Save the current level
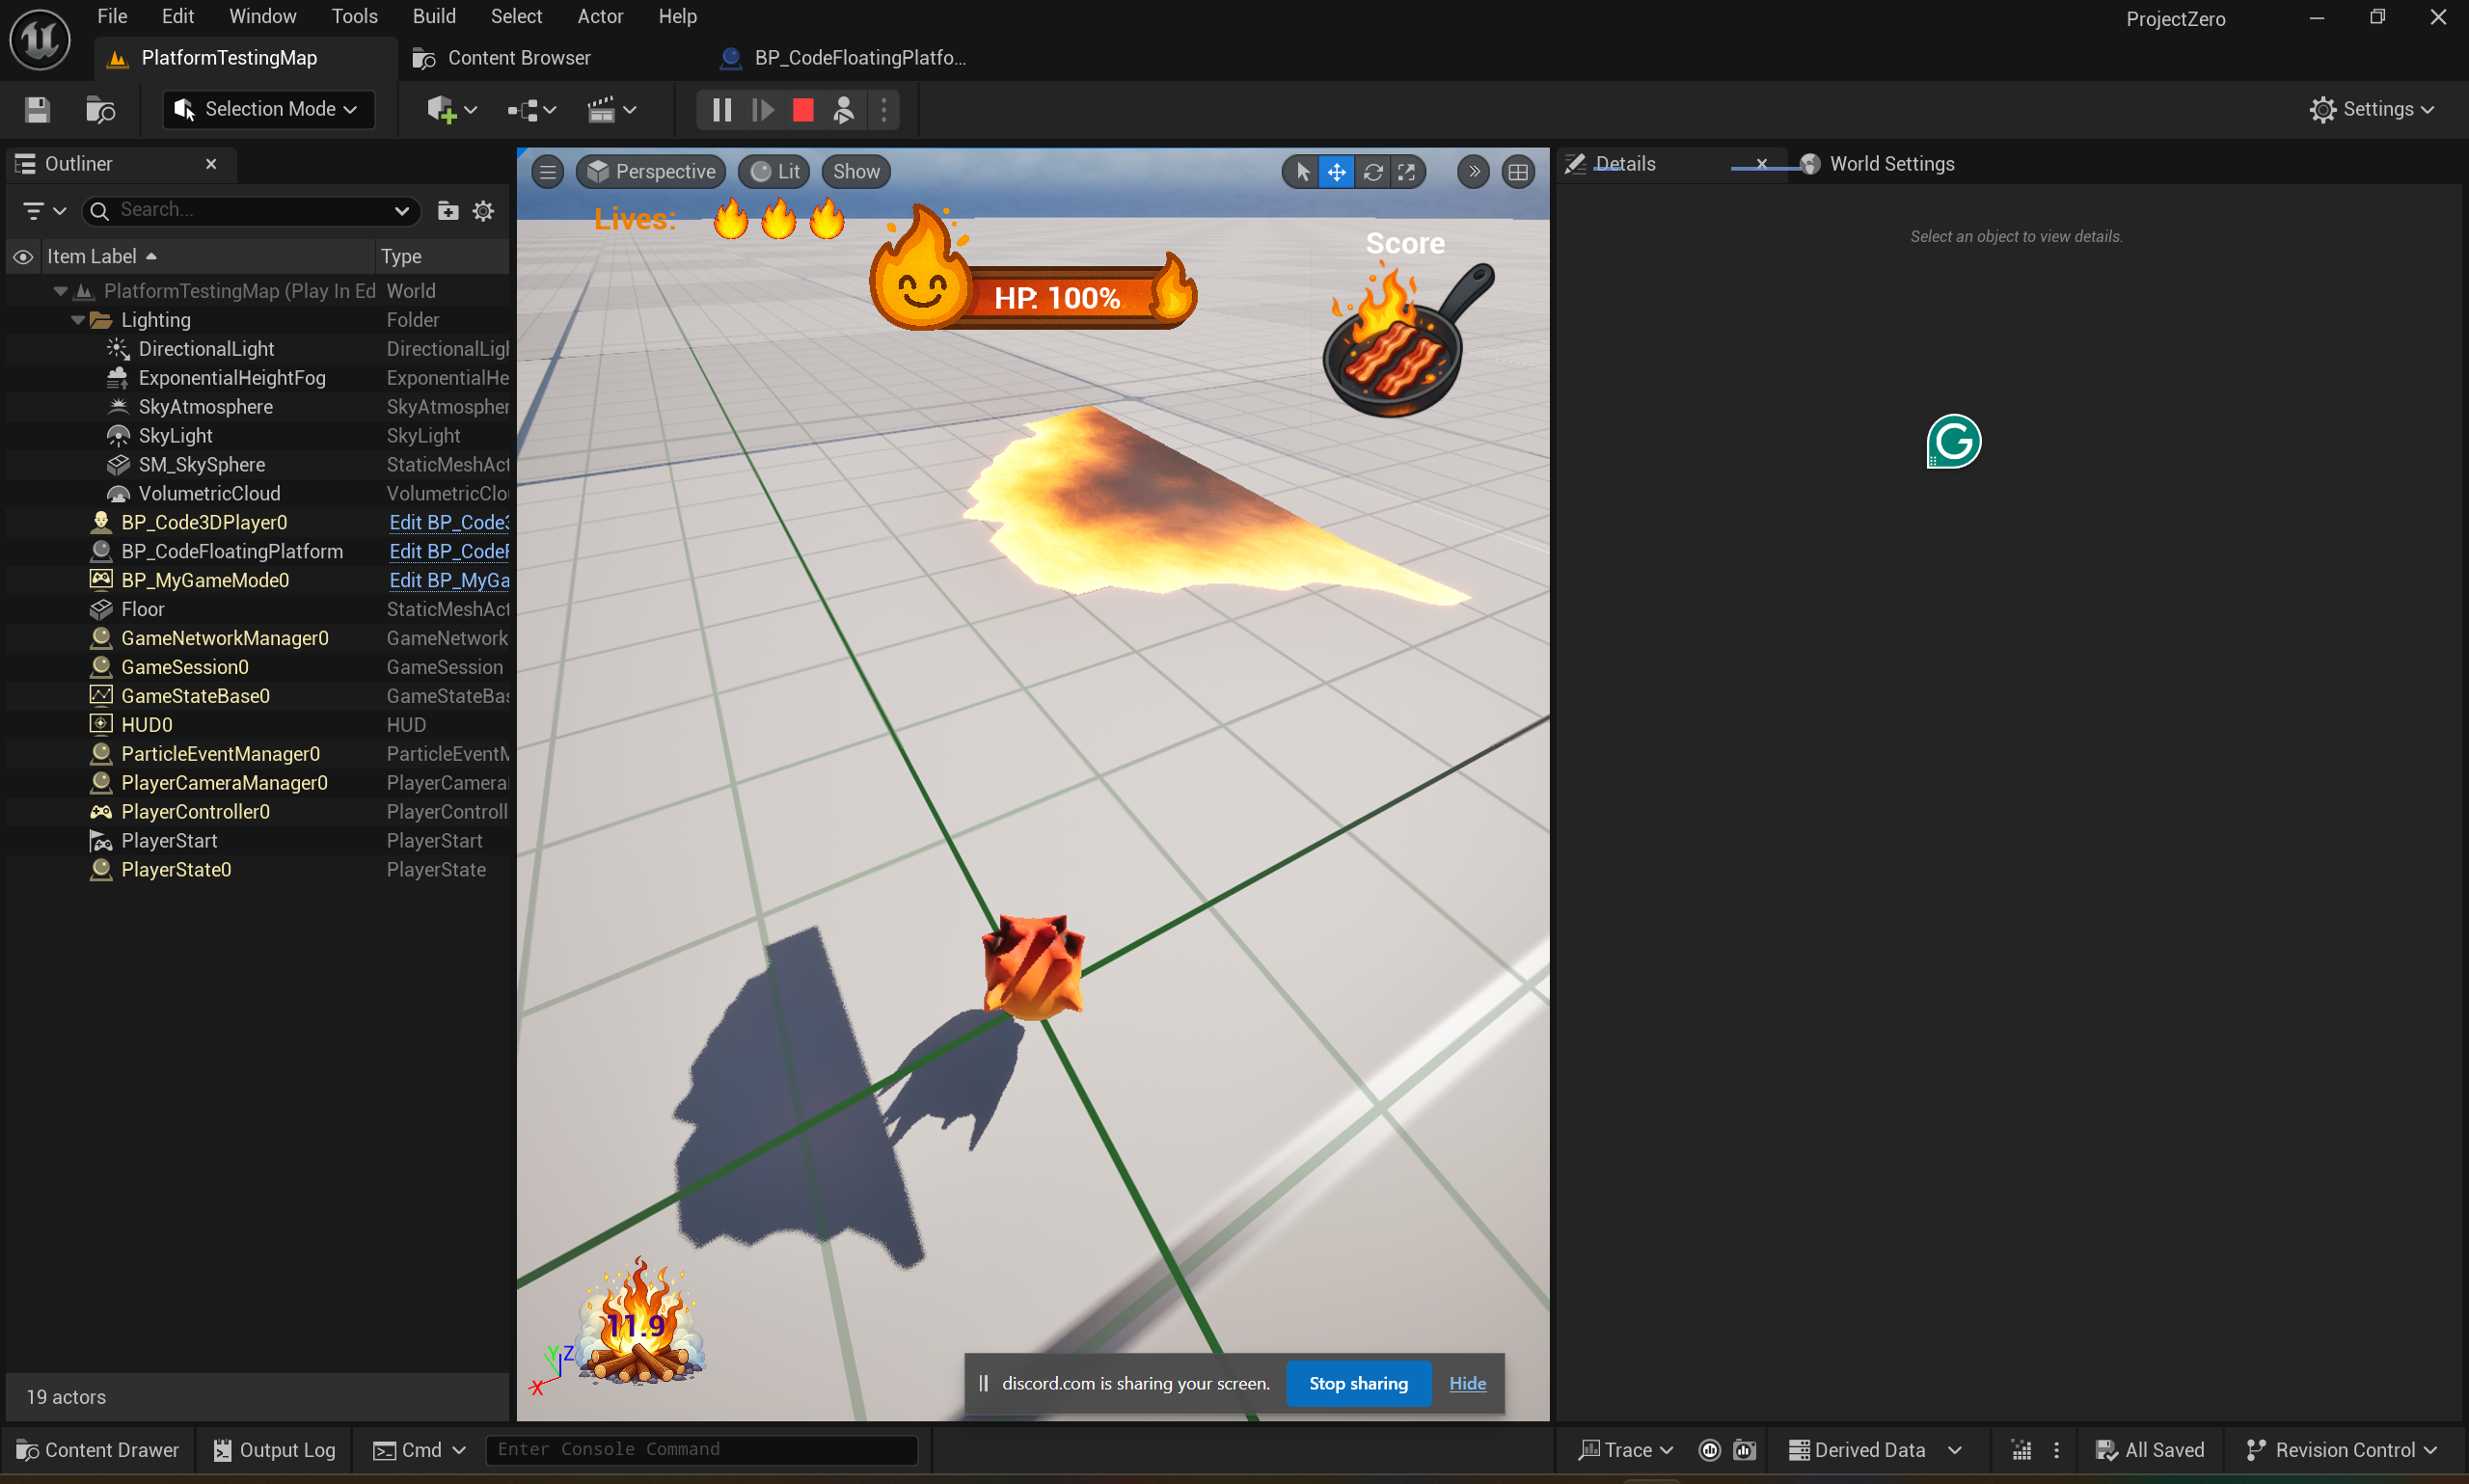Screen dimensions: 2469x1484 click(36, 109)
